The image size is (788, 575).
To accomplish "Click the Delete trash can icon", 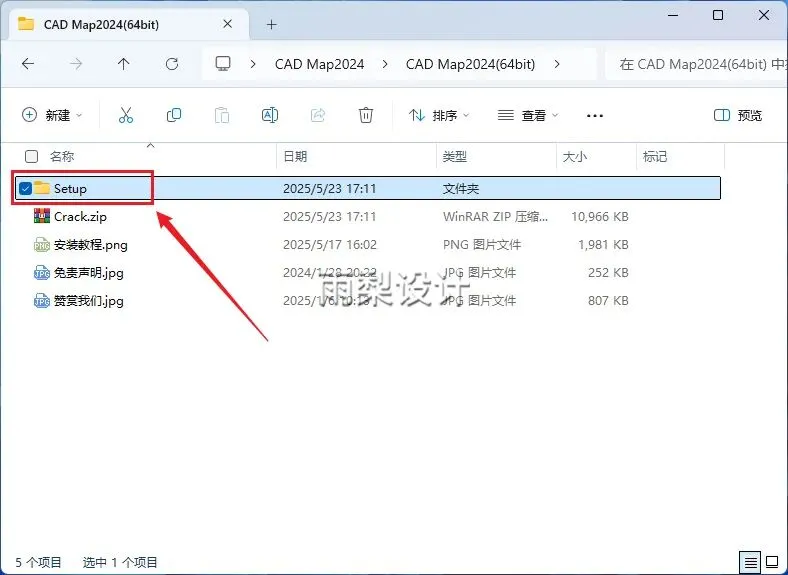I will (366, 115).
